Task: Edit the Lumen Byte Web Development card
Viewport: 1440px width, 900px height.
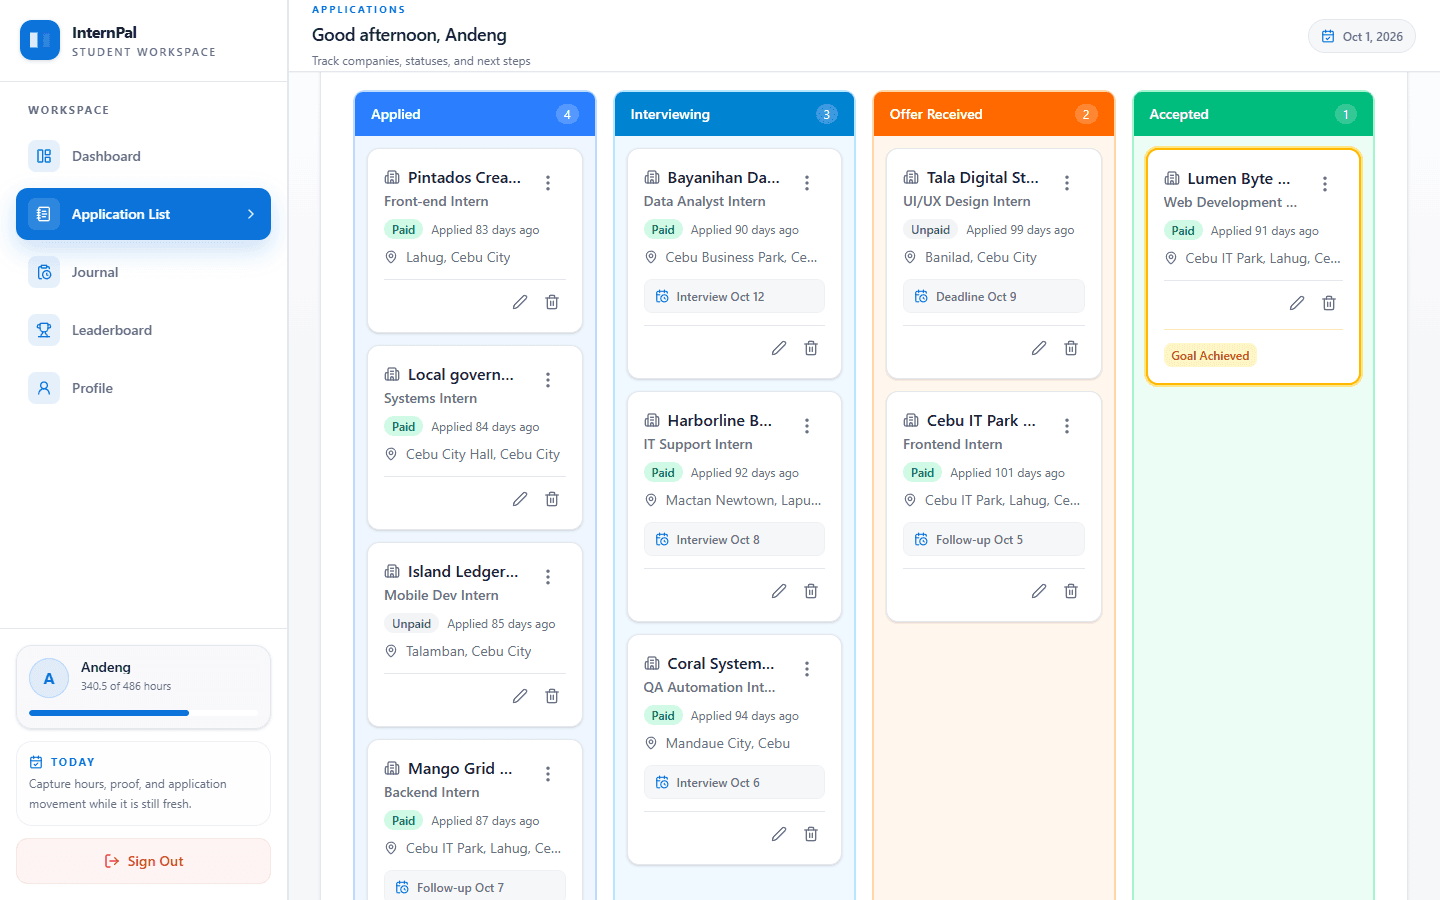Action: pos(1297,303)
